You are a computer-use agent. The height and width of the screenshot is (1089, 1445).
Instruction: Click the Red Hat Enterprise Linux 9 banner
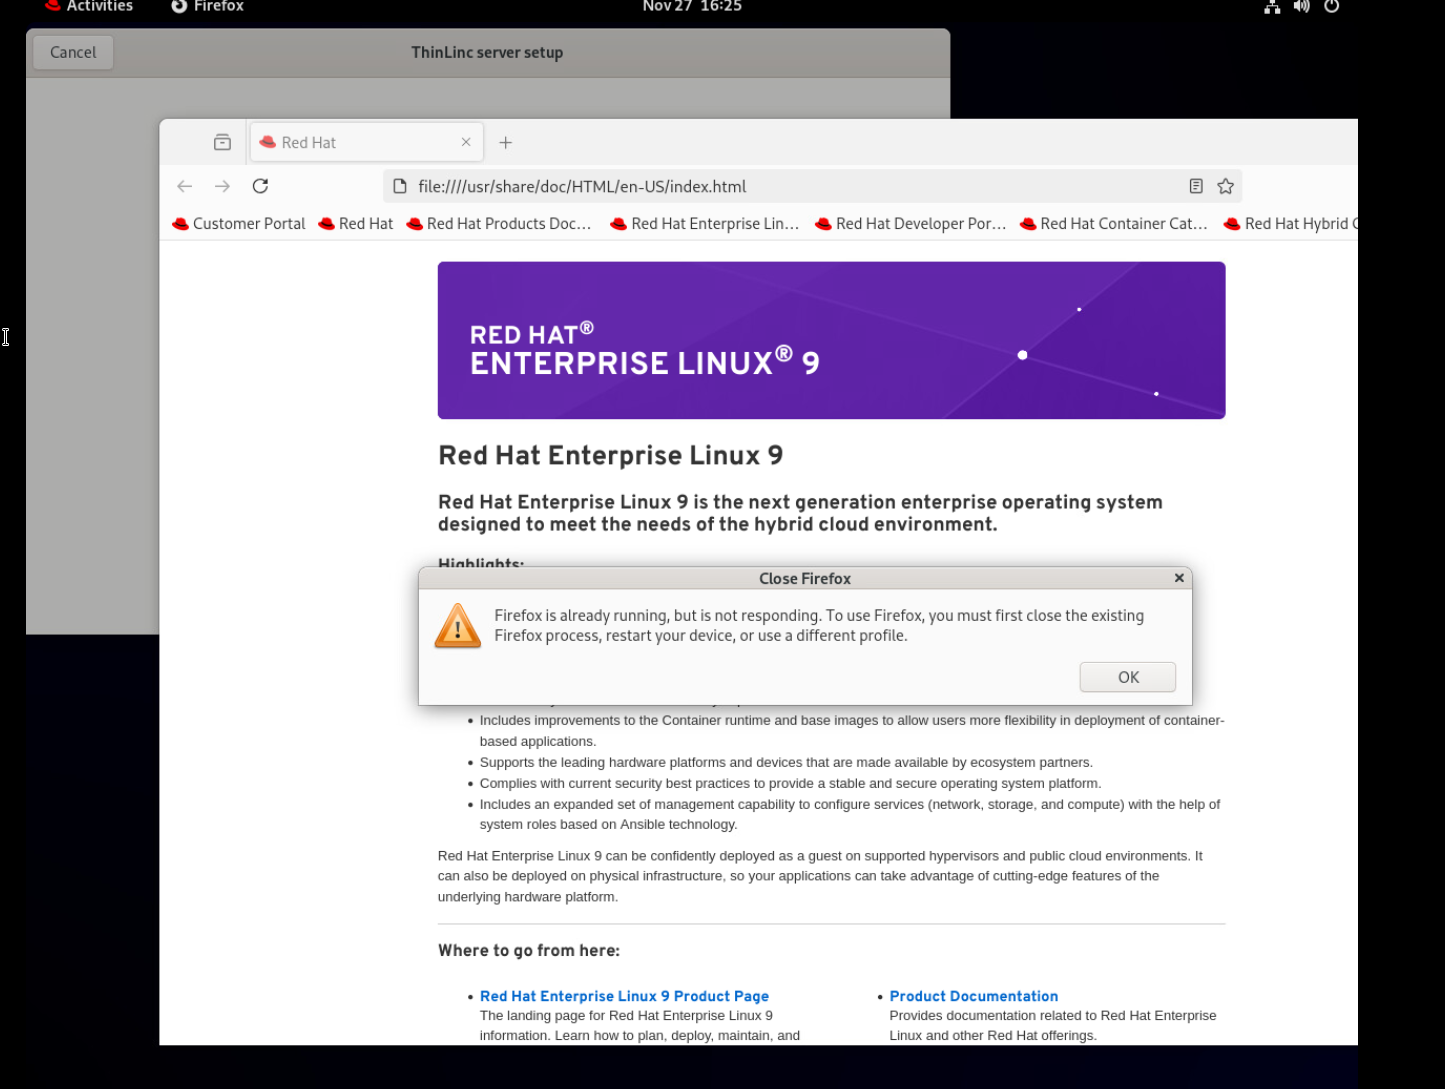tap(831, 340)
